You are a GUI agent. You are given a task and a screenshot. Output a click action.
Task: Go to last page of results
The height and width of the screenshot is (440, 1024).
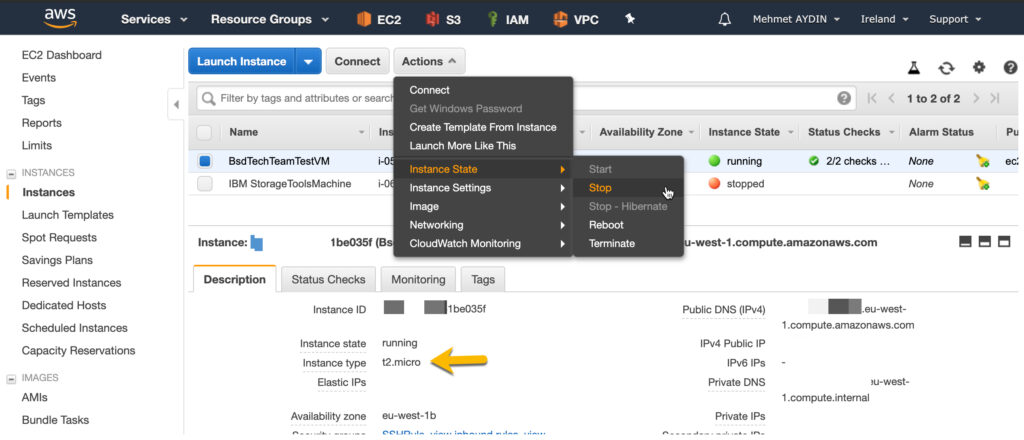(x=995, y=99)
